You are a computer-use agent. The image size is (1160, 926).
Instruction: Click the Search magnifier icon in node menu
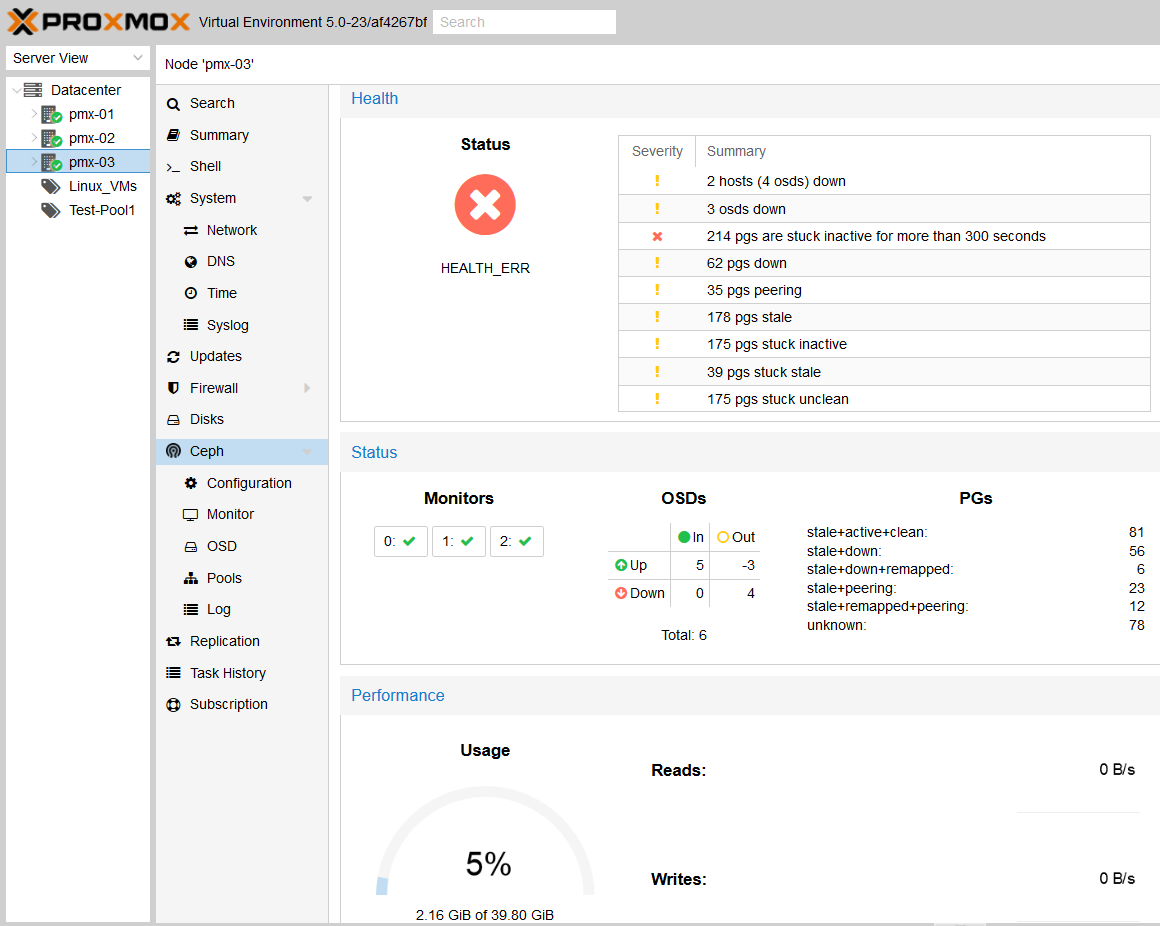pos(173,104)
